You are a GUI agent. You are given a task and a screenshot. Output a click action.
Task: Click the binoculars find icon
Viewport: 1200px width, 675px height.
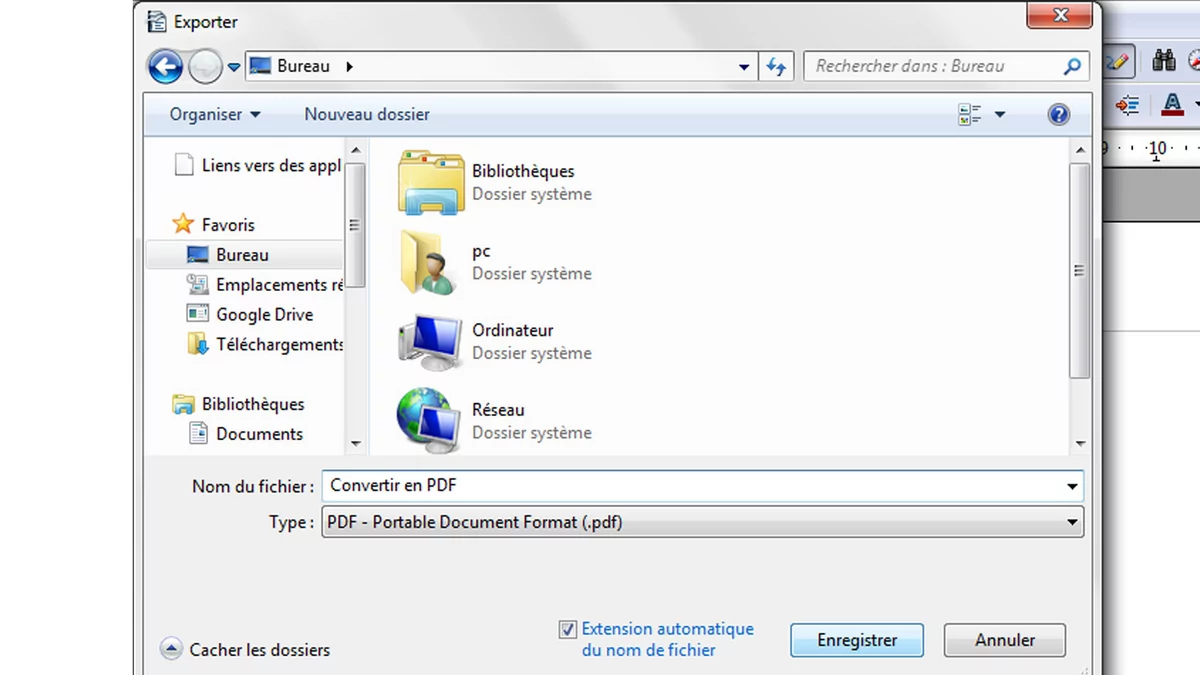pyautogui.click(x=1163, y=61)
